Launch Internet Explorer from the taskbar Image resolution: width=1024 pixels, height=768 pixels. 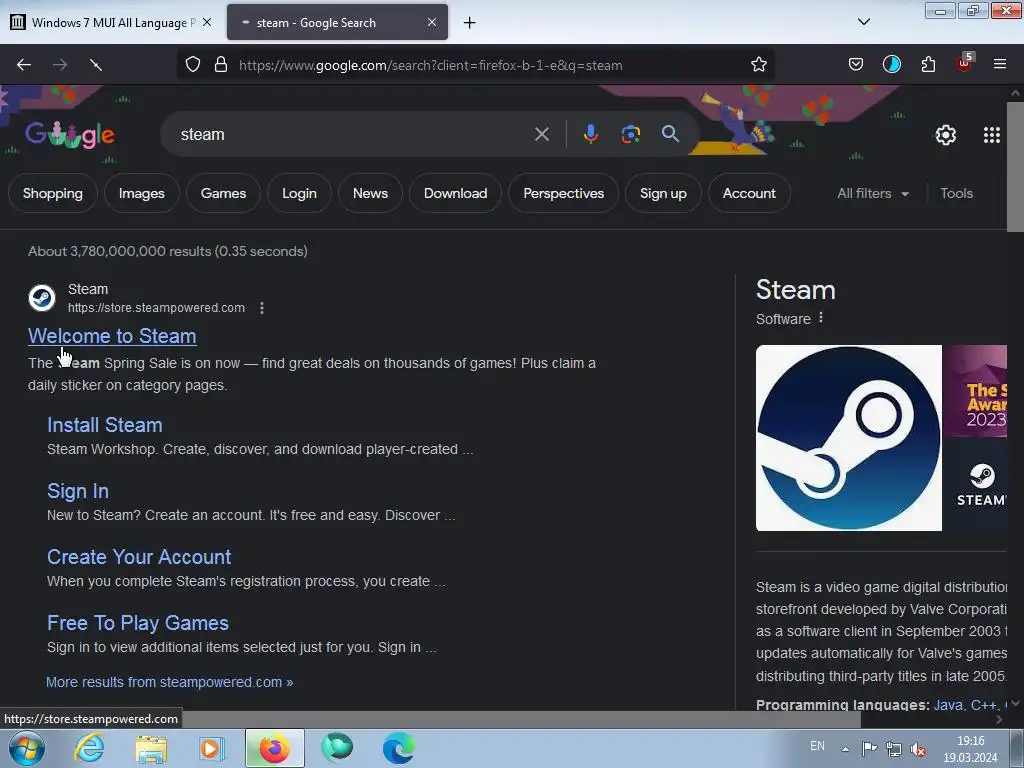pyautogui.click(x=89, y=748)
